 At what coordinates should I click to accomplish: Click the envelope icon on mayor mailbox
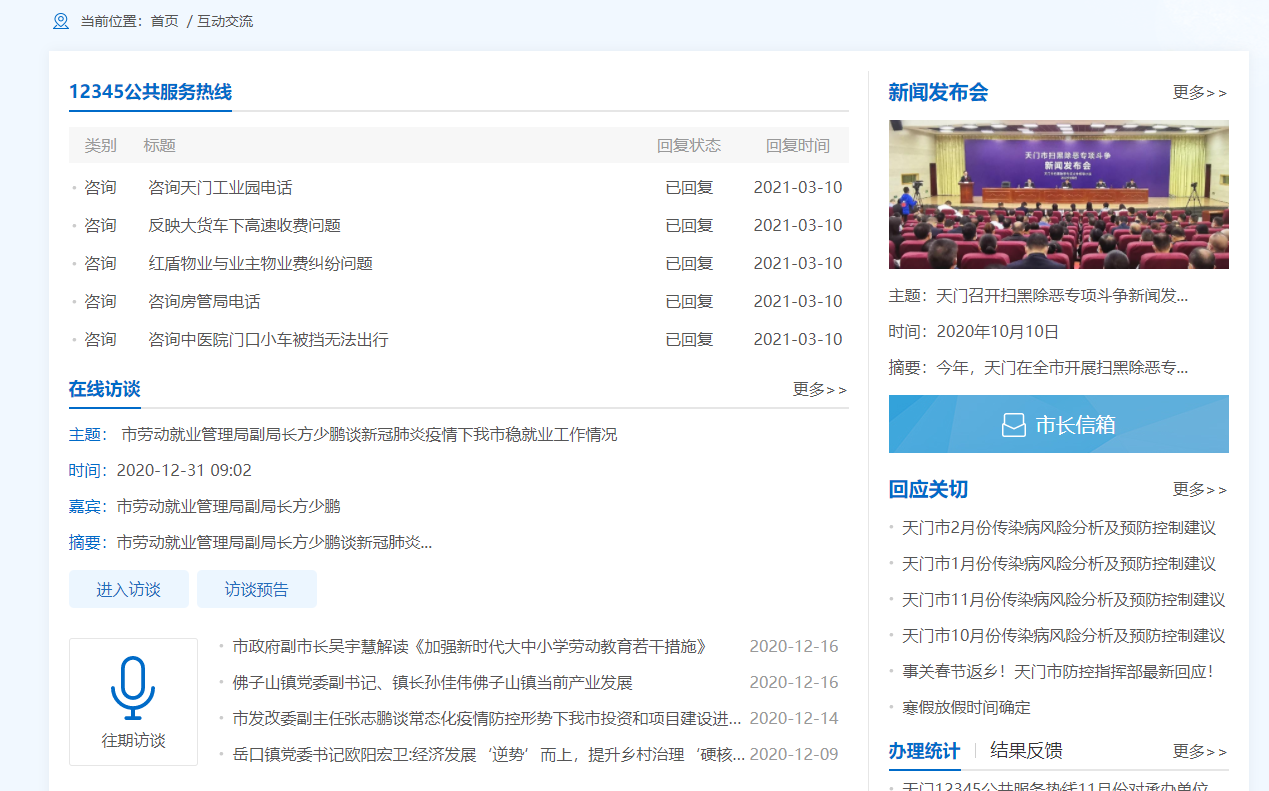point(1013,425)
